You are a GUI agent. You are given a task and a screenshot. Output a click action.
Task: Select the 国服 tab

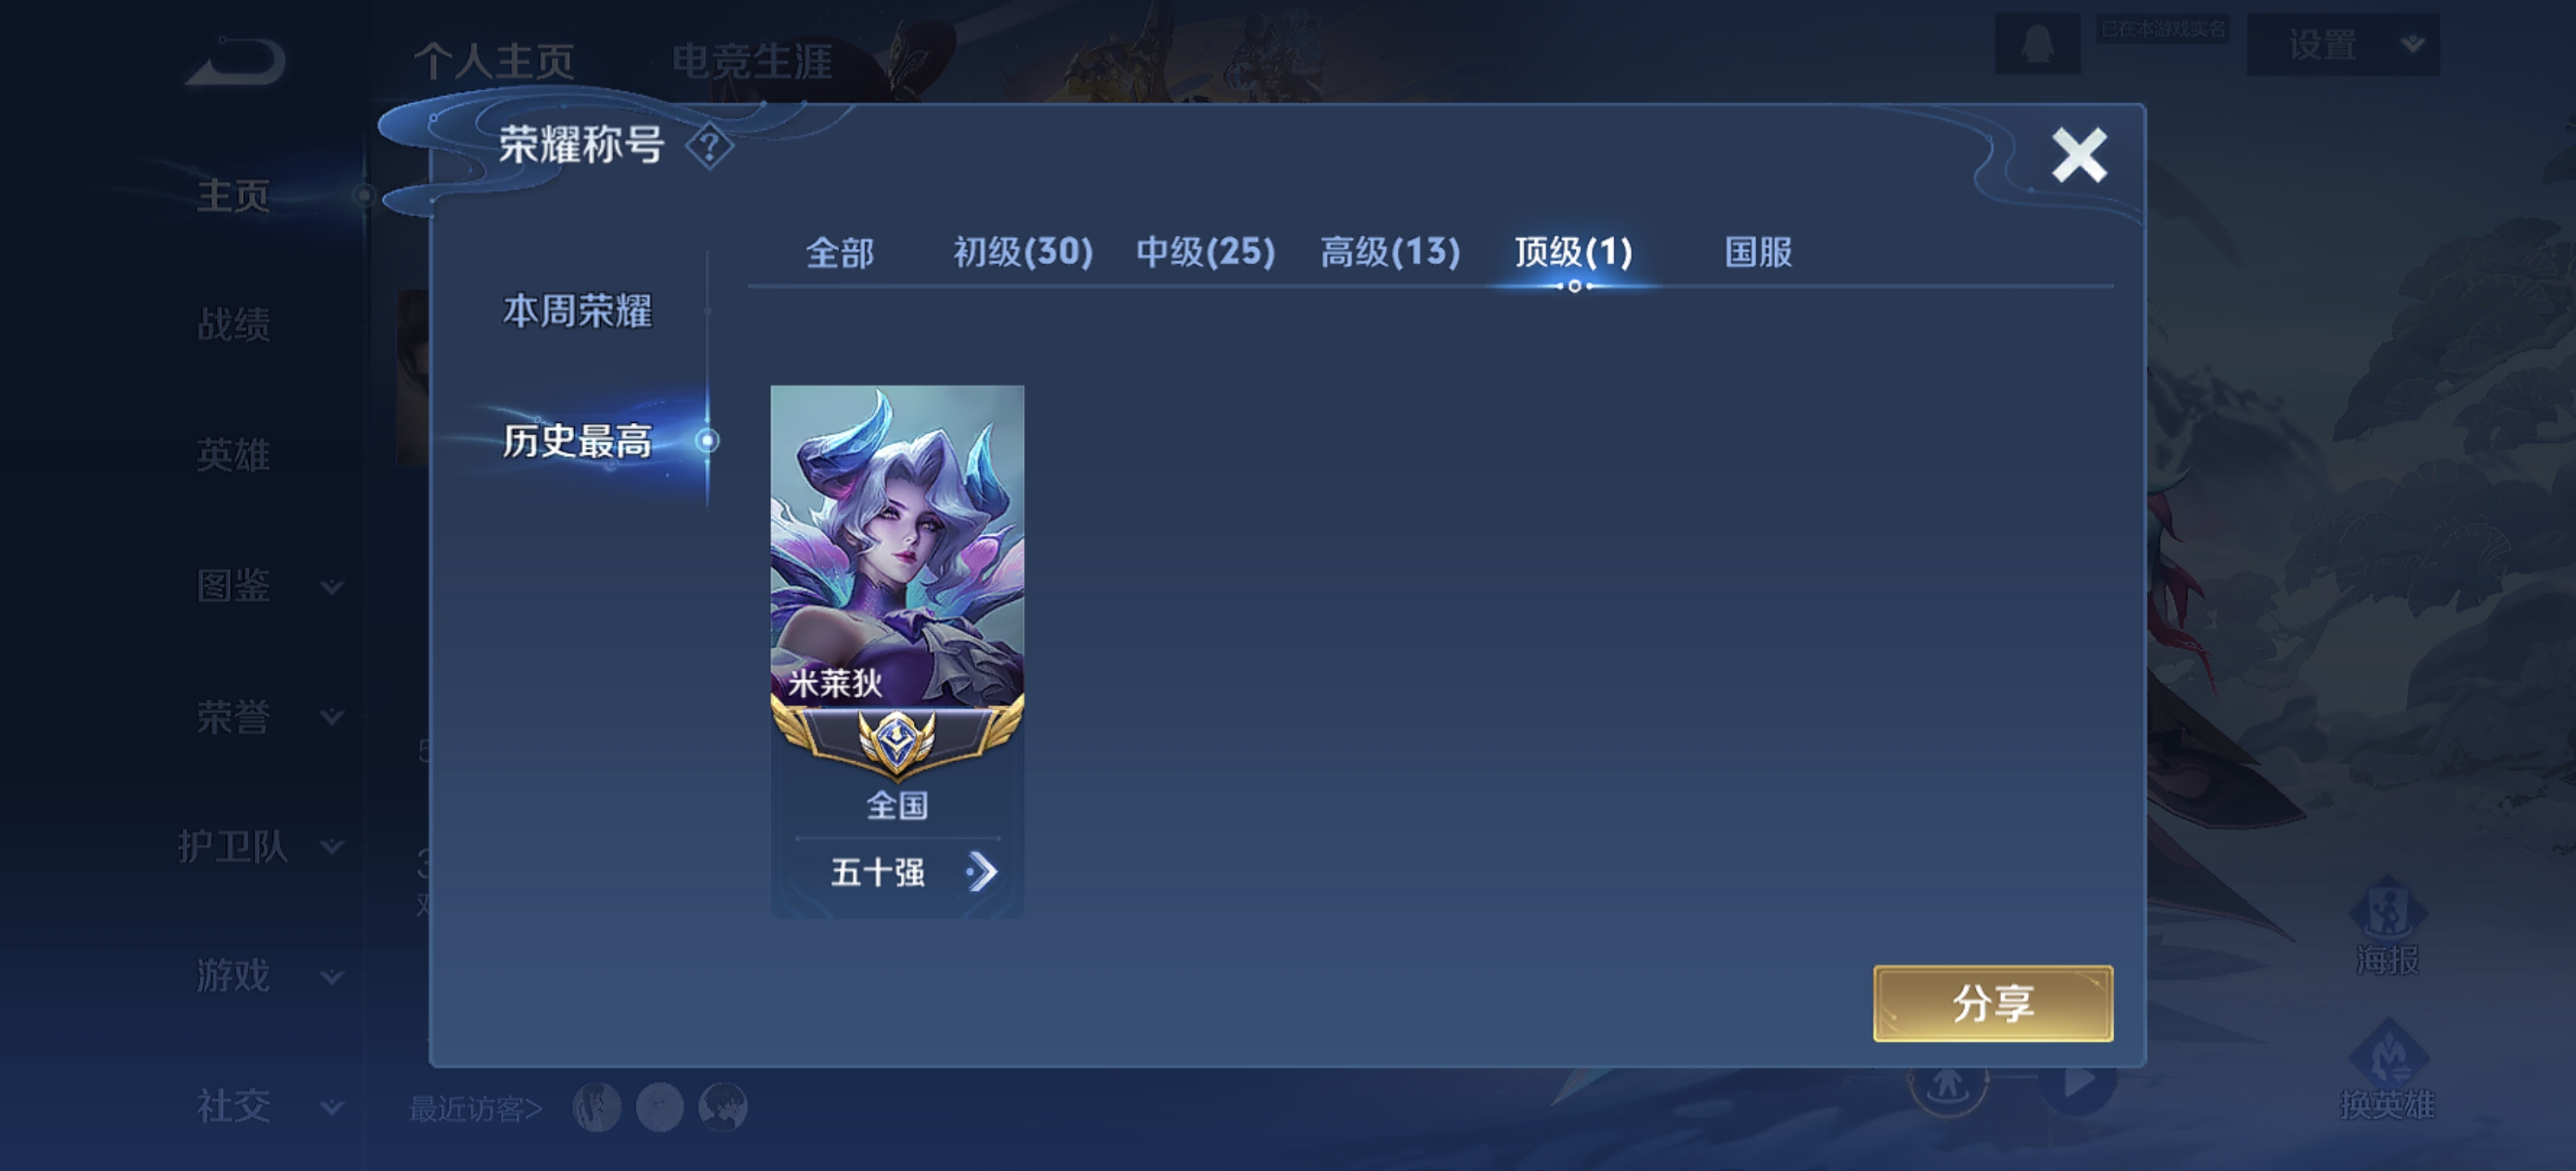1758,252
